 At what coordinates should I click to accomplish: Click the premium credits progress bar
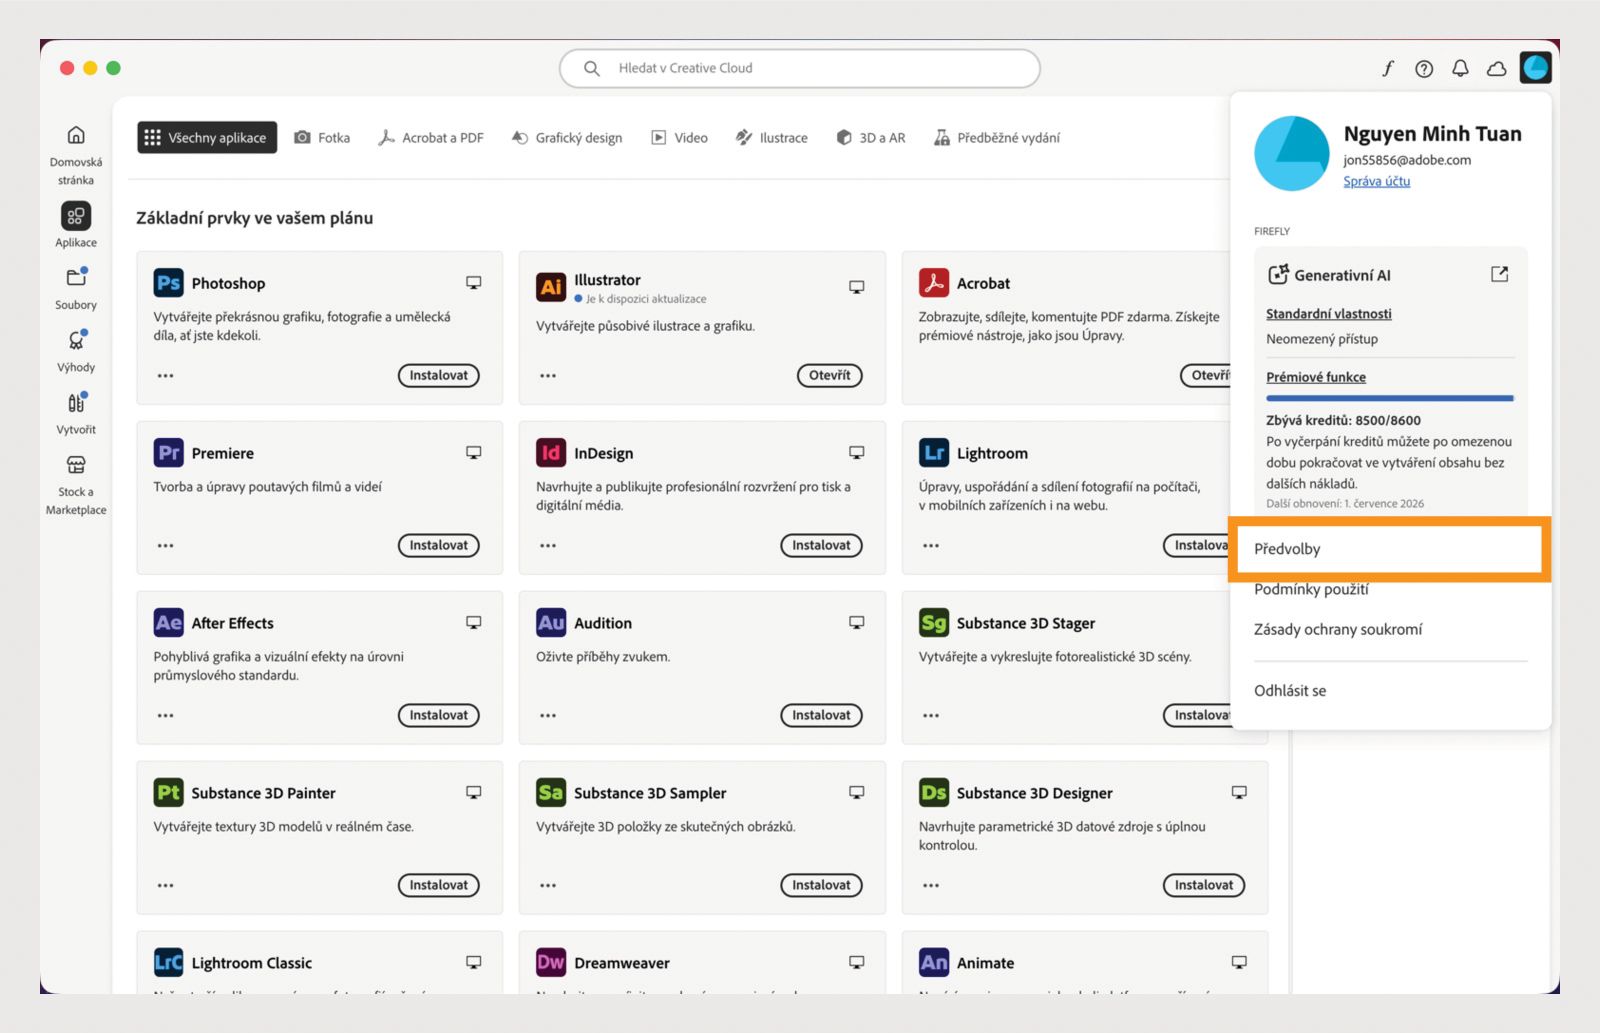click(x=1390, y=398)
